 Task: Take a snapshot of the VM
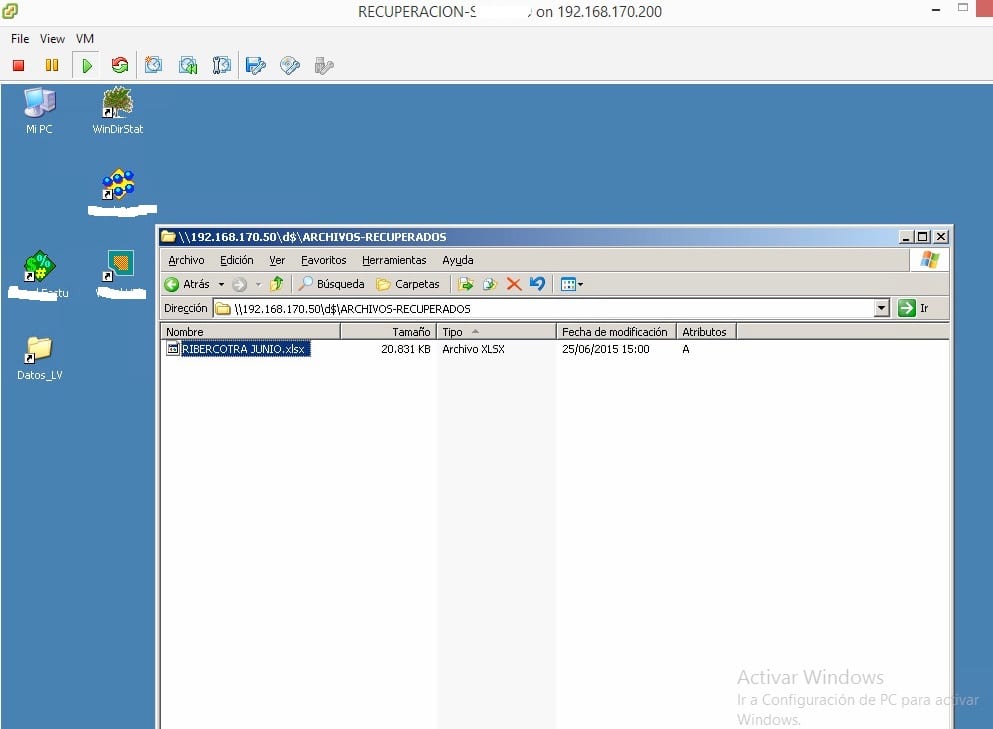[x=153, y=66]
